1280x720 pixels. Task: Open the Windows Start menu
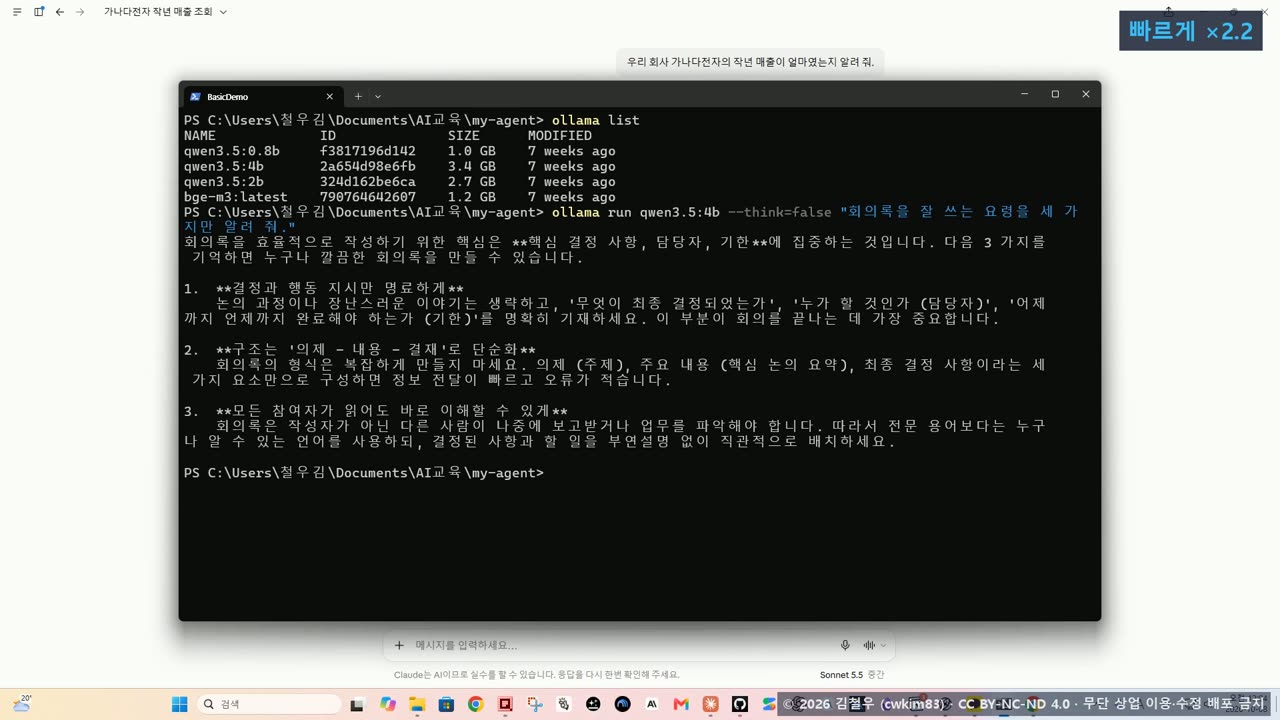(180, 704)
